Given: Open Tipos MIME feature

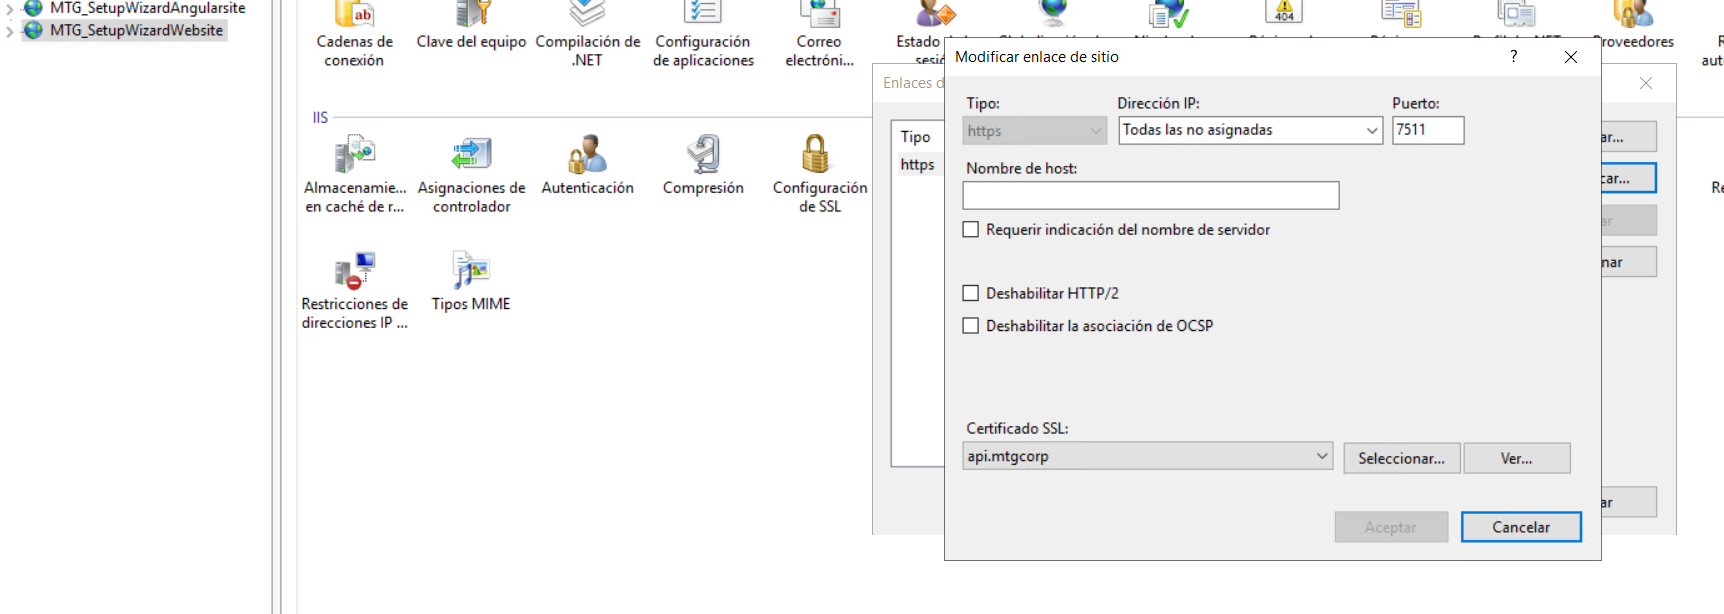Looking at the screenshot, I should [x=471, y=282].
